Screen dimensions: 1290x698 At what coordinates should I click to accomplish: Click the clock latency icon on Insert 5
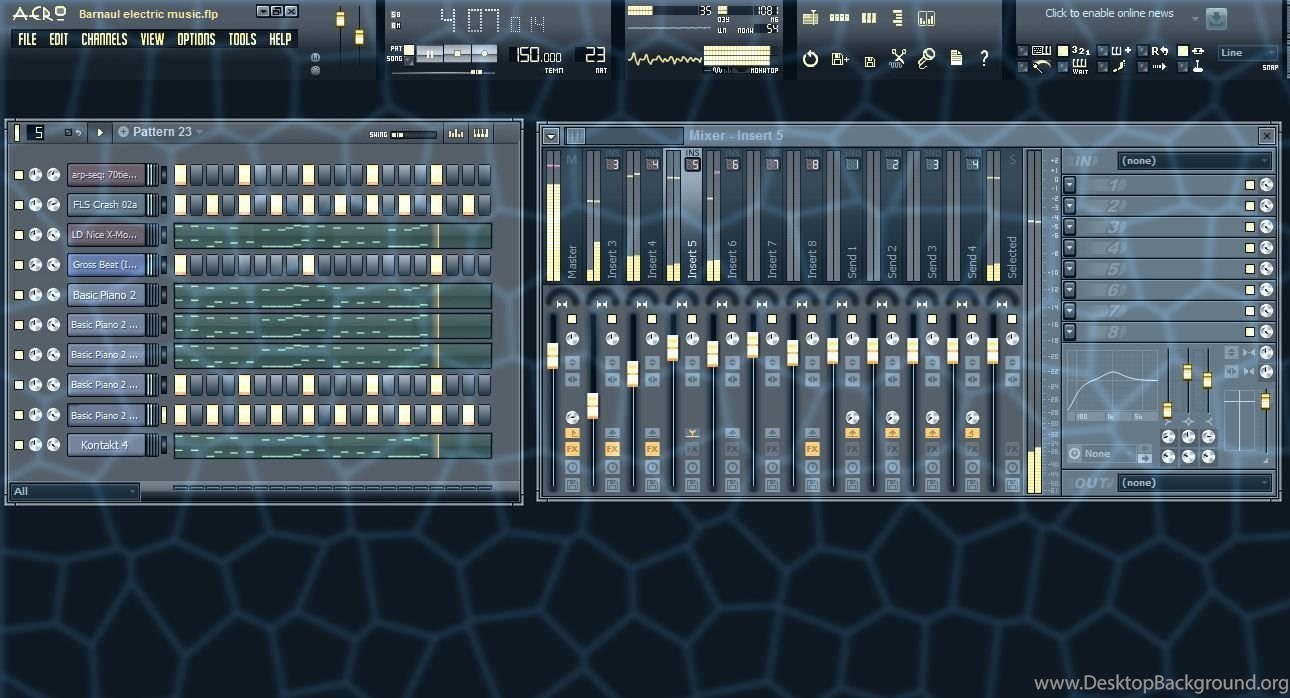pyautogui.click(x=692, y=467)
